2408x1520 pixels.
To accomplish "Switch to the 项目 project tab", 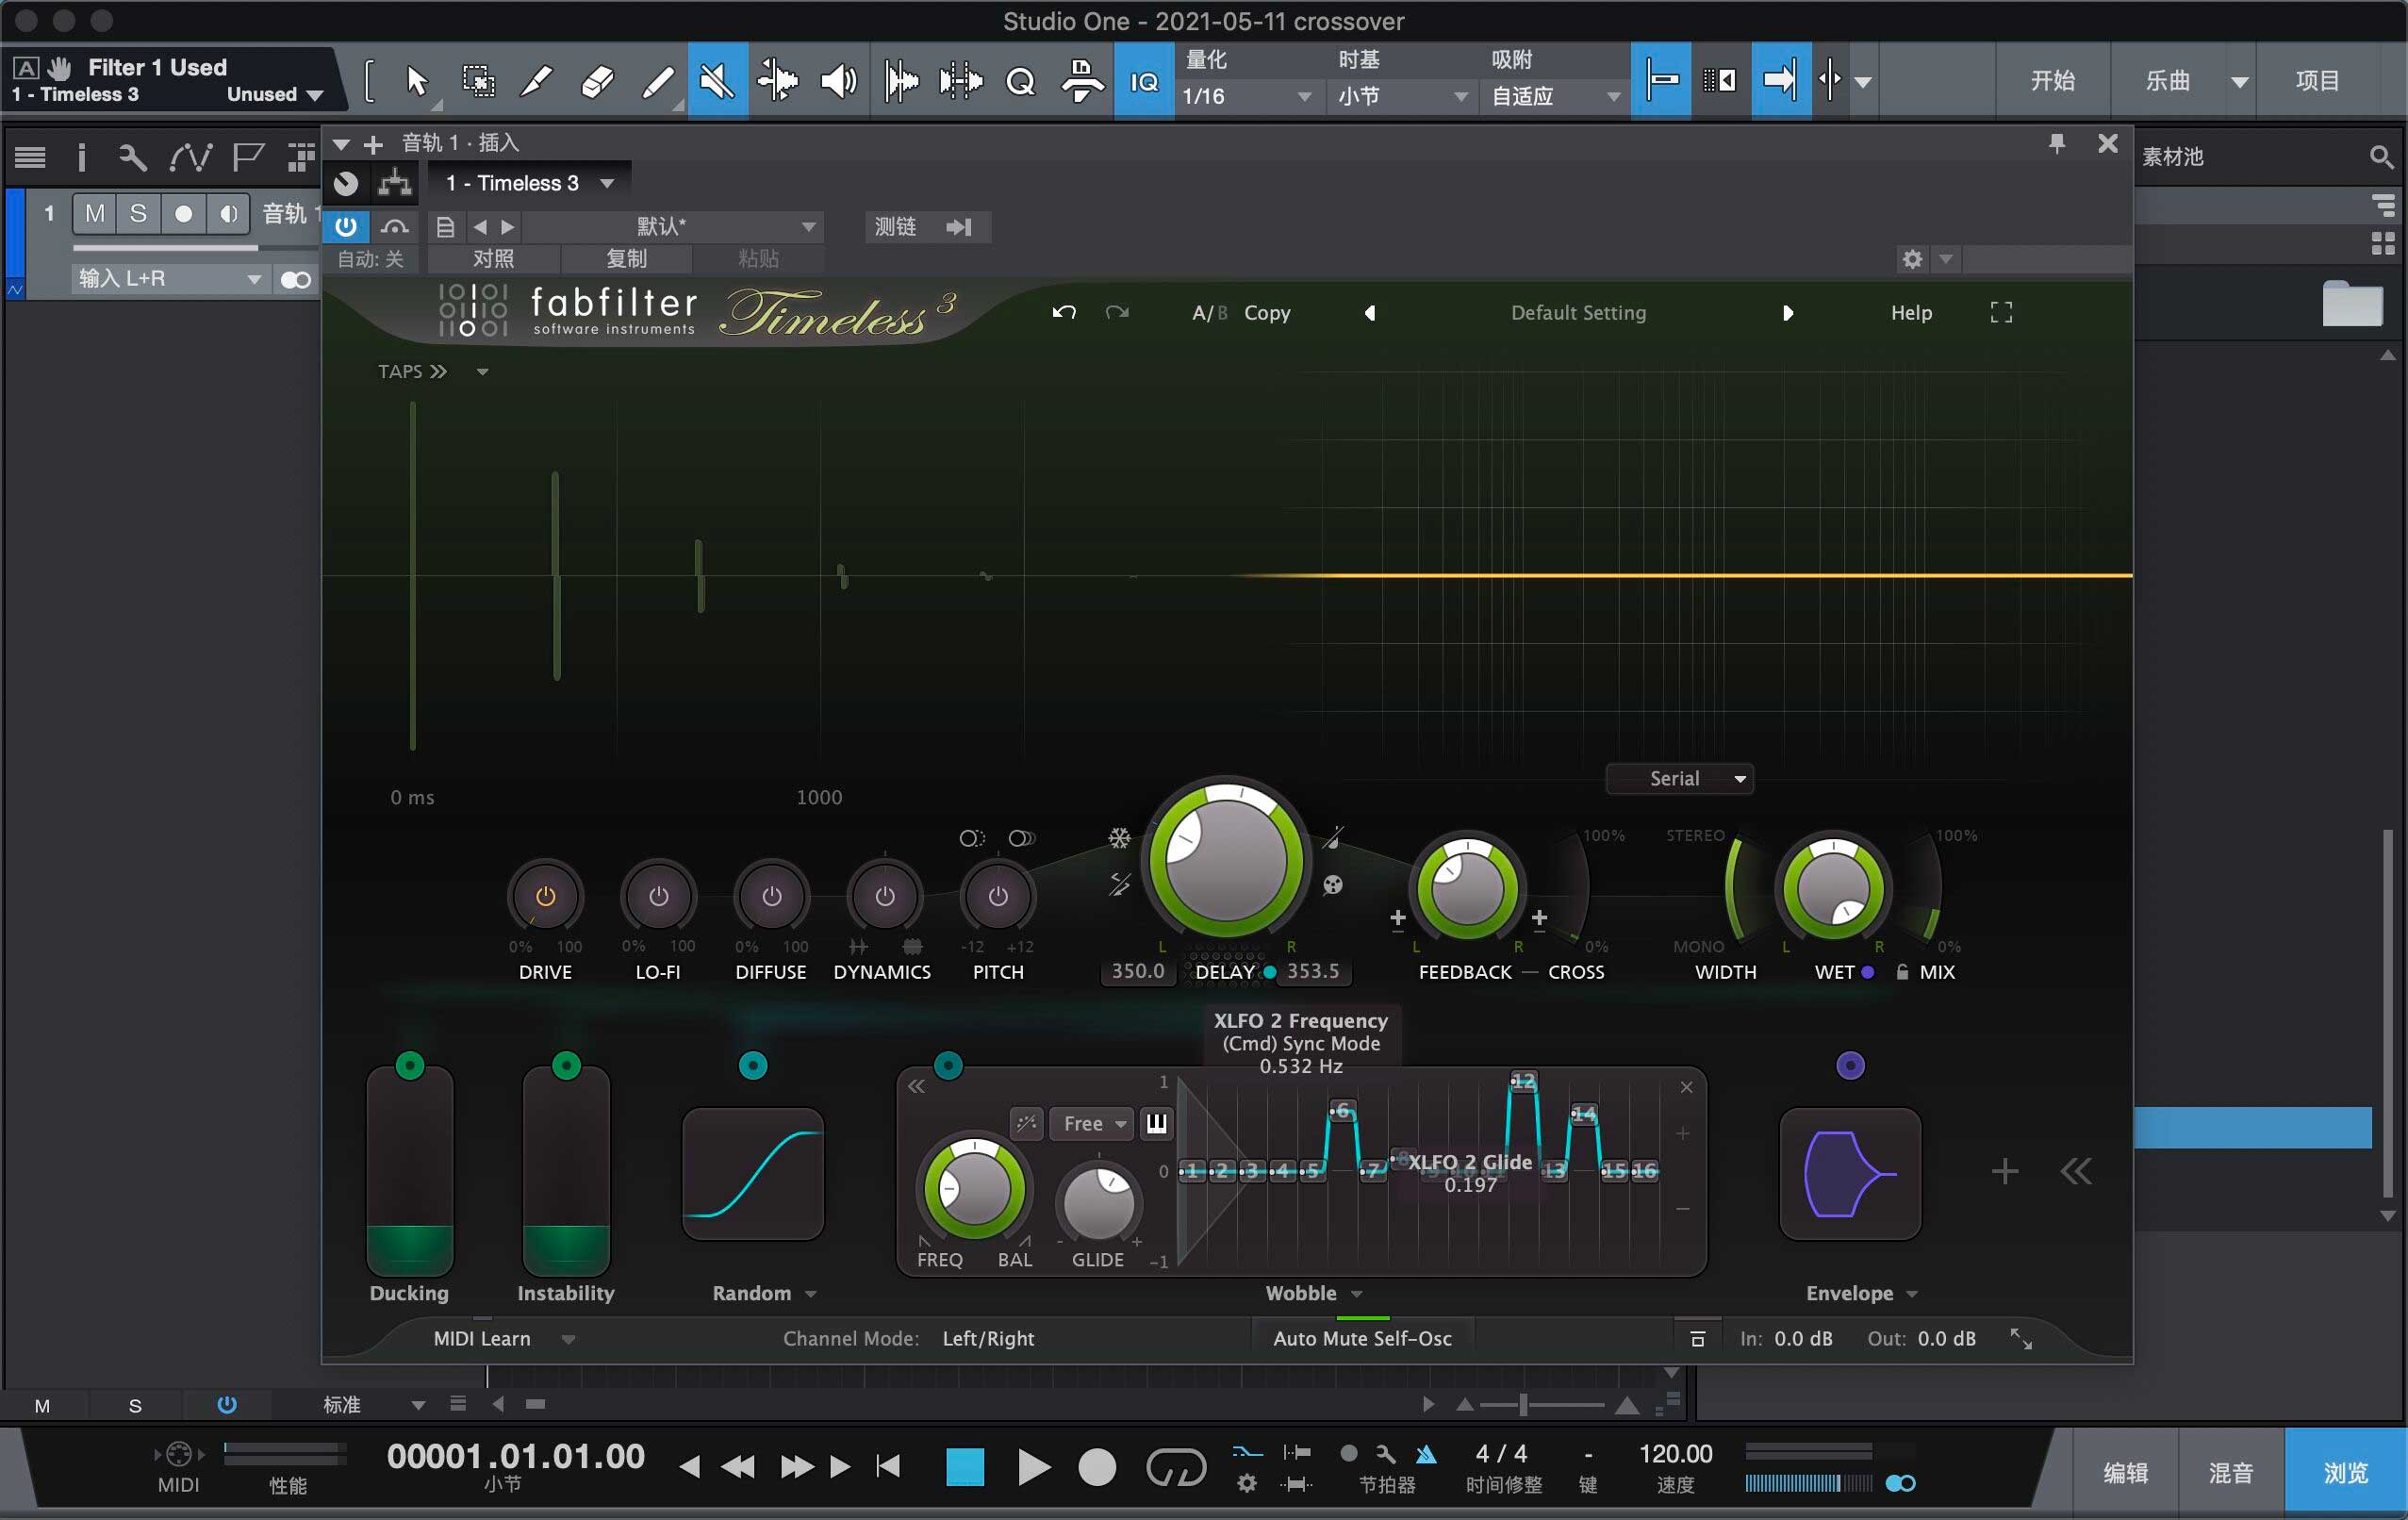I will click(x=2317, y=80).
